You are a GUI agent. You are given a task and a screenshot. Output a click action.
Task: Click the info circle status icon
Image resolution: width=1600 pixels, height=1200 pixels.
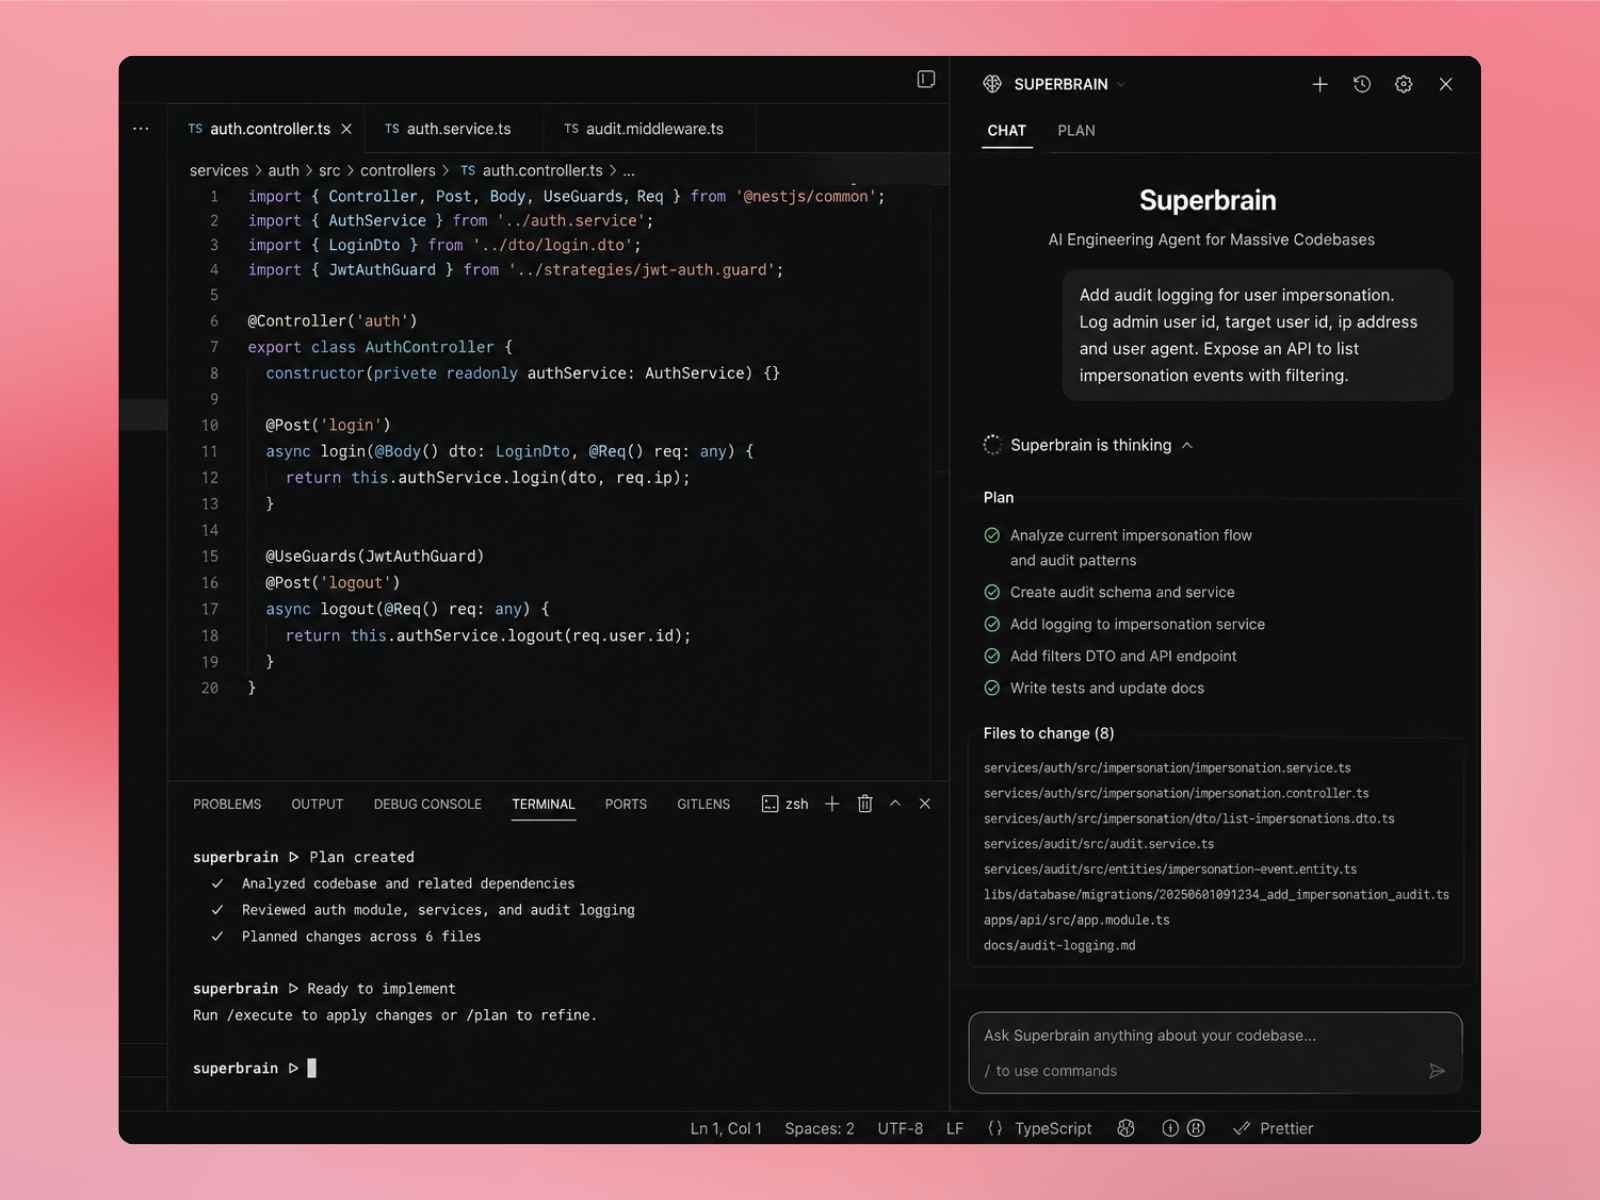tap(1170, 1128)
